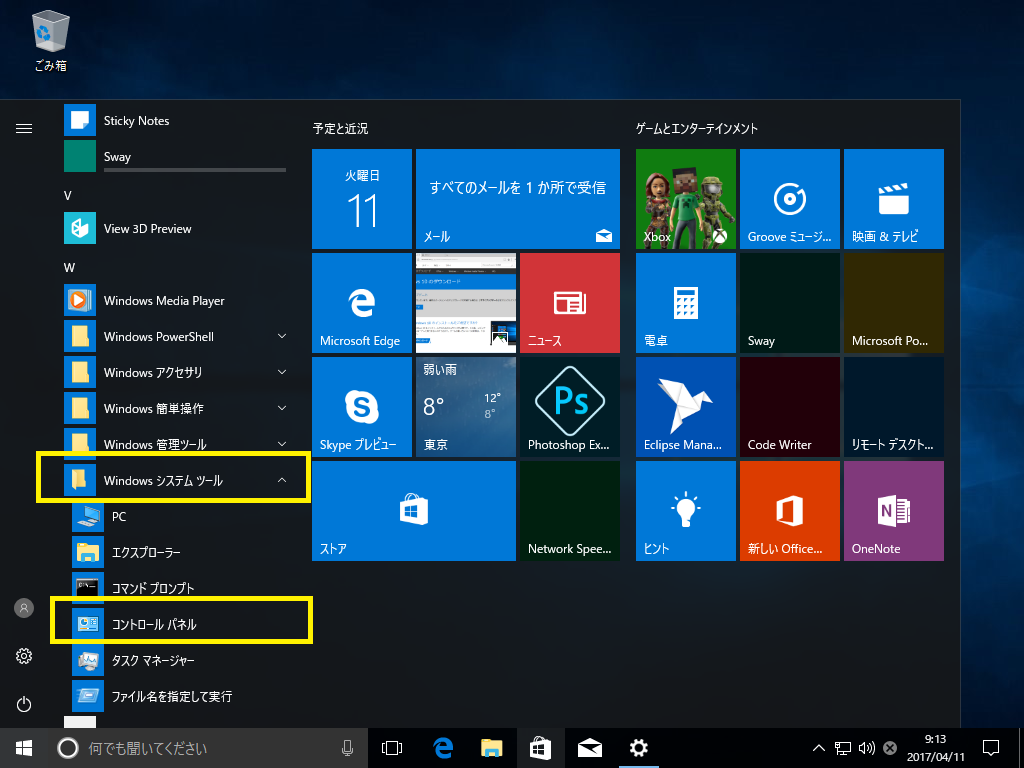Launch Windows Media Player
Screen dimensions: 1024x768
[x=175, y=300]
